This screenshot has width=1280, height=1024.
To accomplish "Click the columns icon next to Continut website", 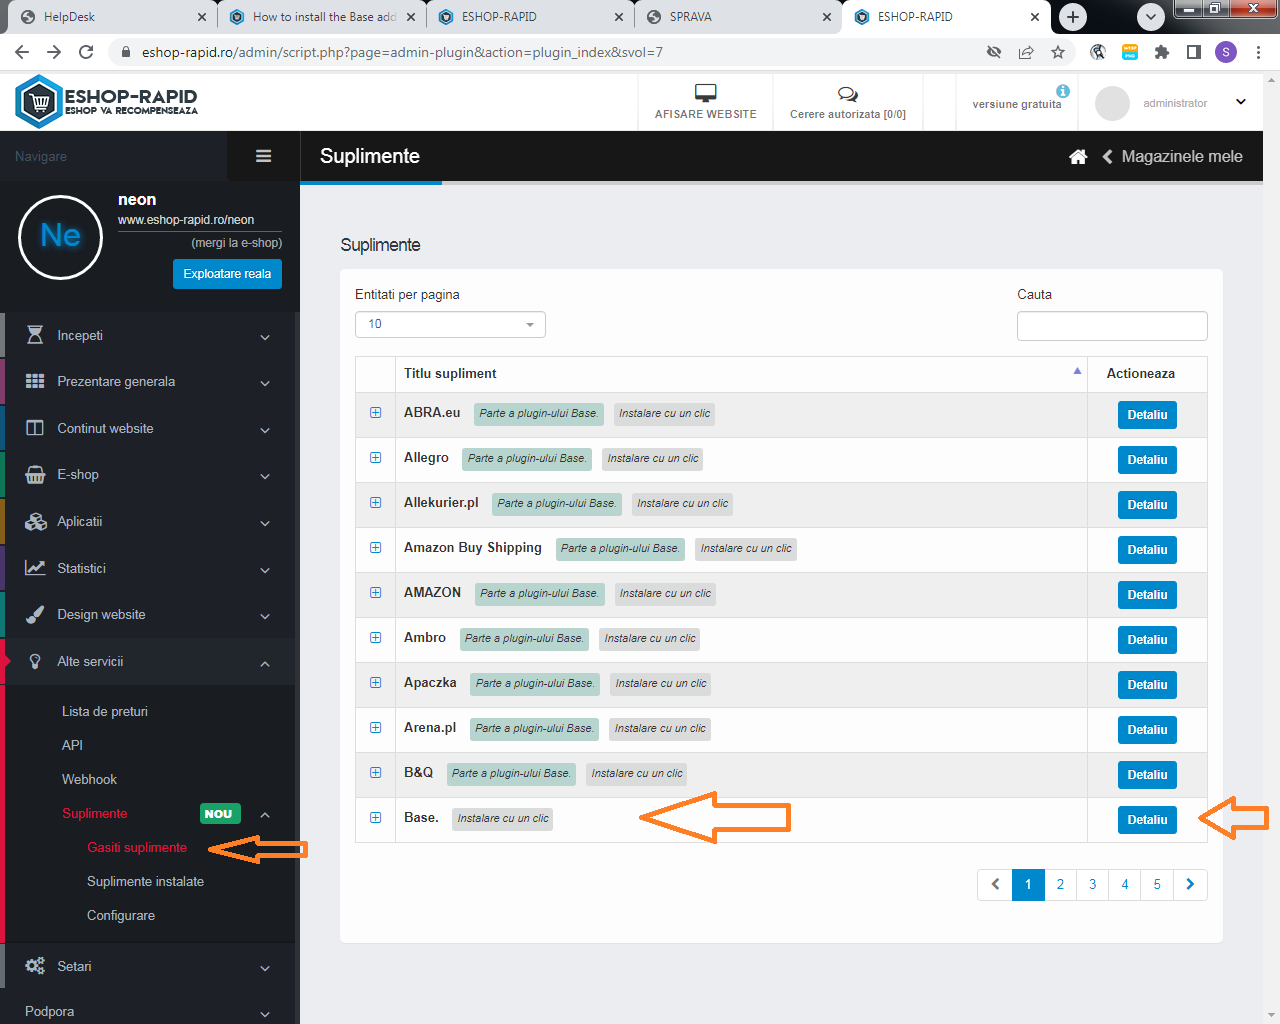I will [x=35, y=428].
